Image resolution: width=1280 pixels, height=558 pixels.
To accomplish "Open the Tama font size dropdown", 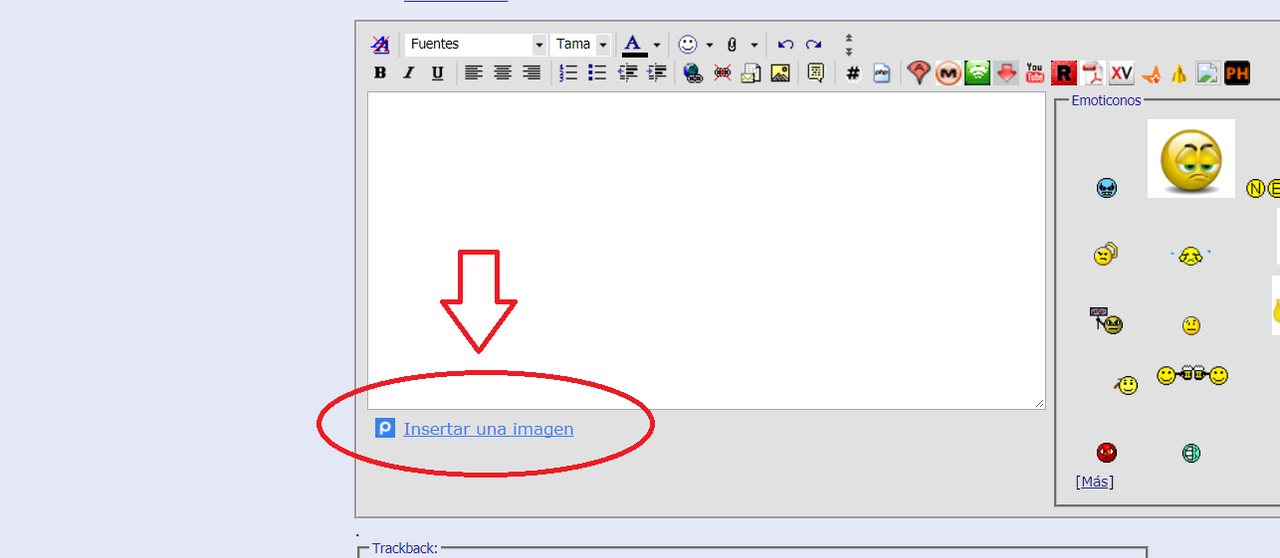I will [581, 44].
